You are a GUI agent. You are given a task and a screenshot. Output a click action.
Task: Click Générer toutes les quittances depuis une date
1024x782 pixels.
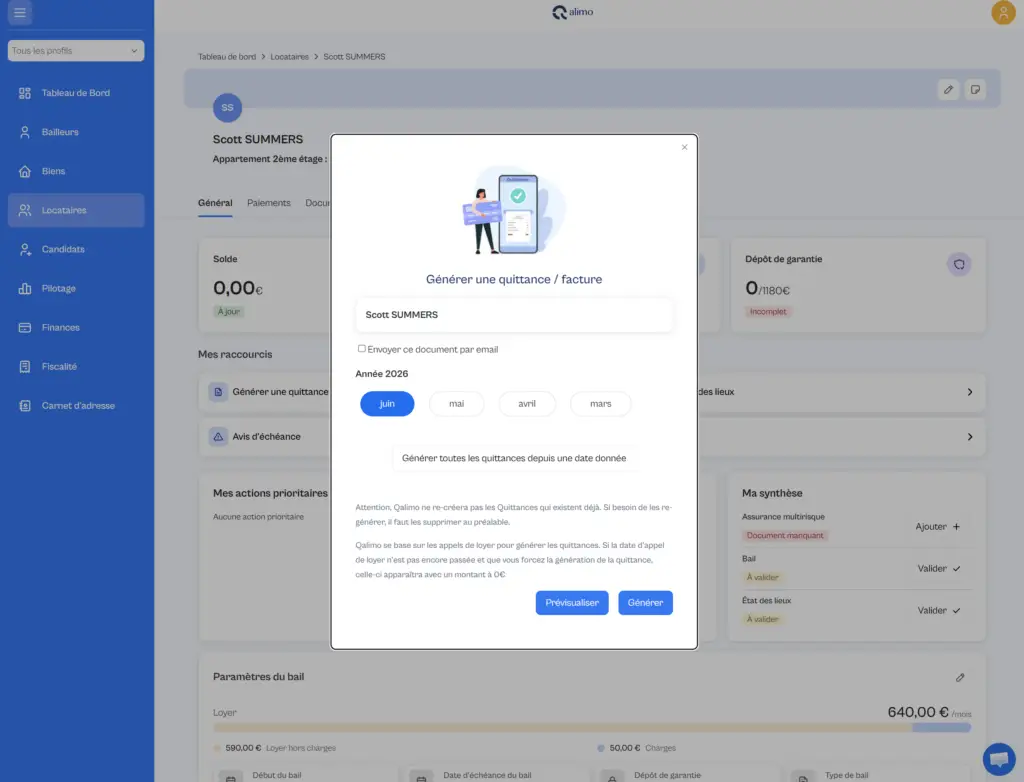click(514, 459)
